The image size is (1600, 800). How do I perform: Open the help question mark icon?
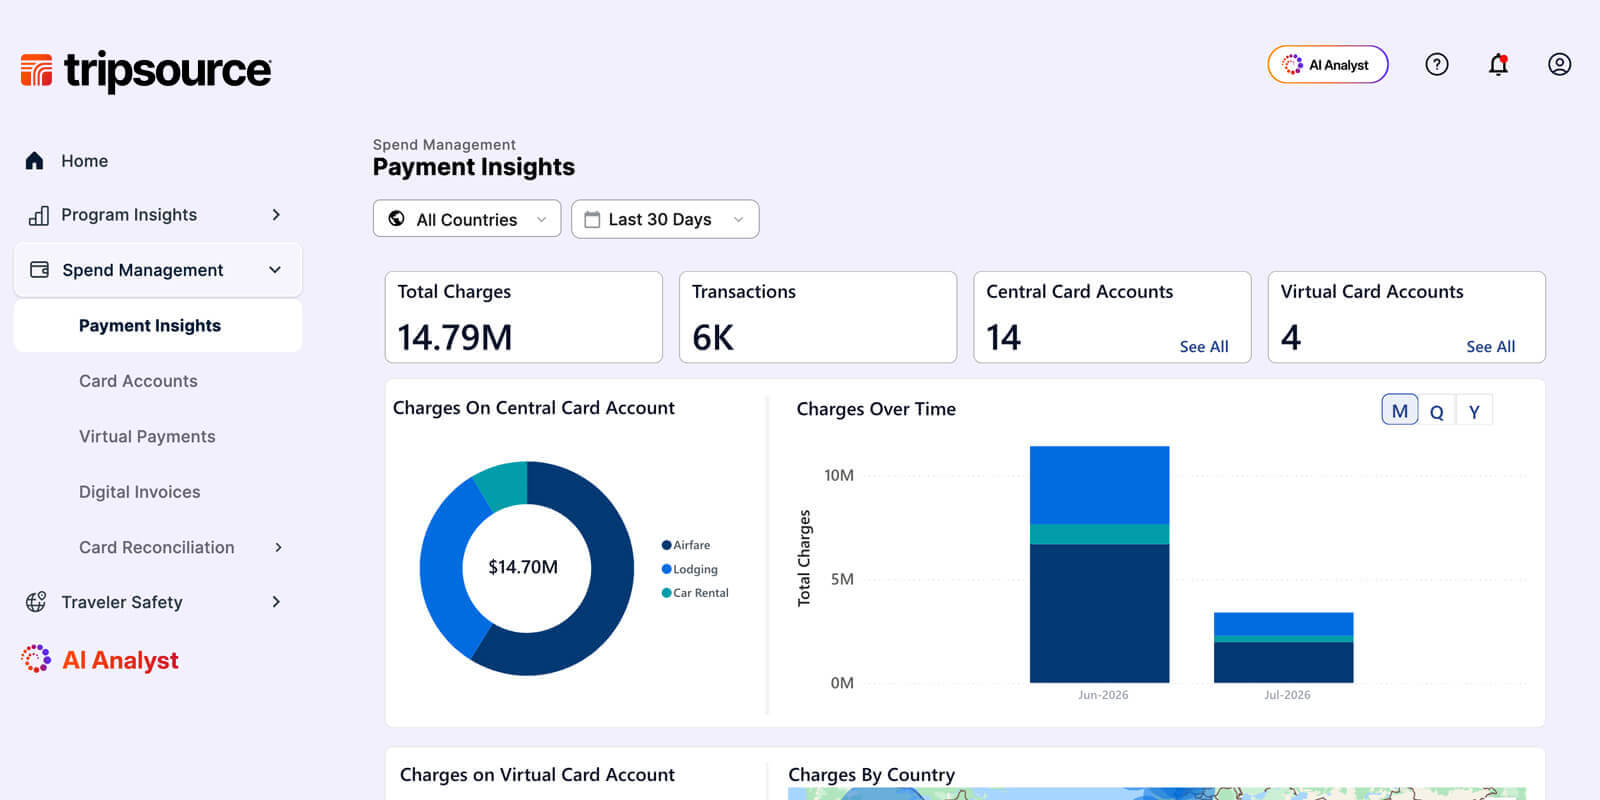tap(1437, 65)
